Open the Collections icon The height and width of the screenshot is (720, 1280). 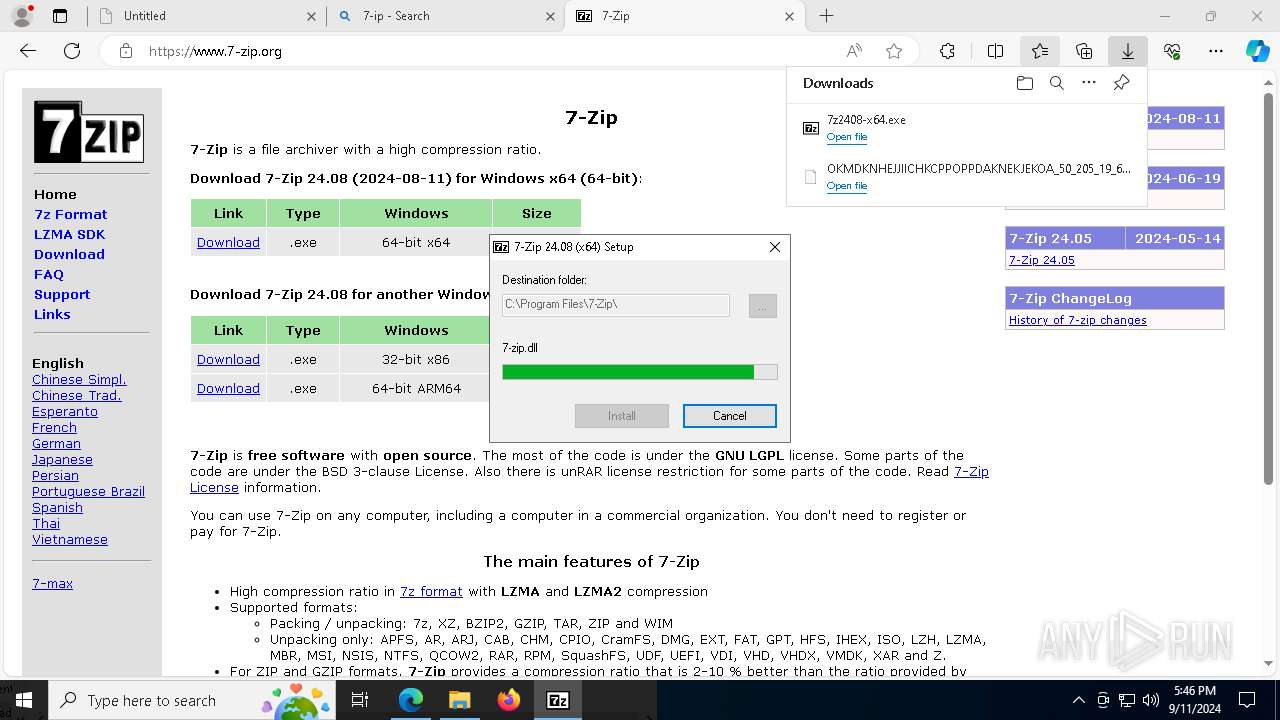tap(1084, 51)
